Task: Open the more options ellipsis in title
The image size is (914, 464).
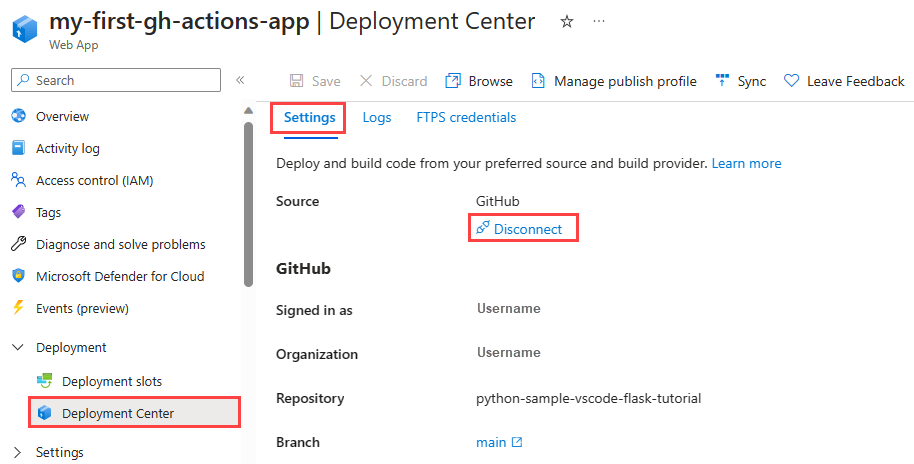Action: pyautogui.click(x=598, y=21)
